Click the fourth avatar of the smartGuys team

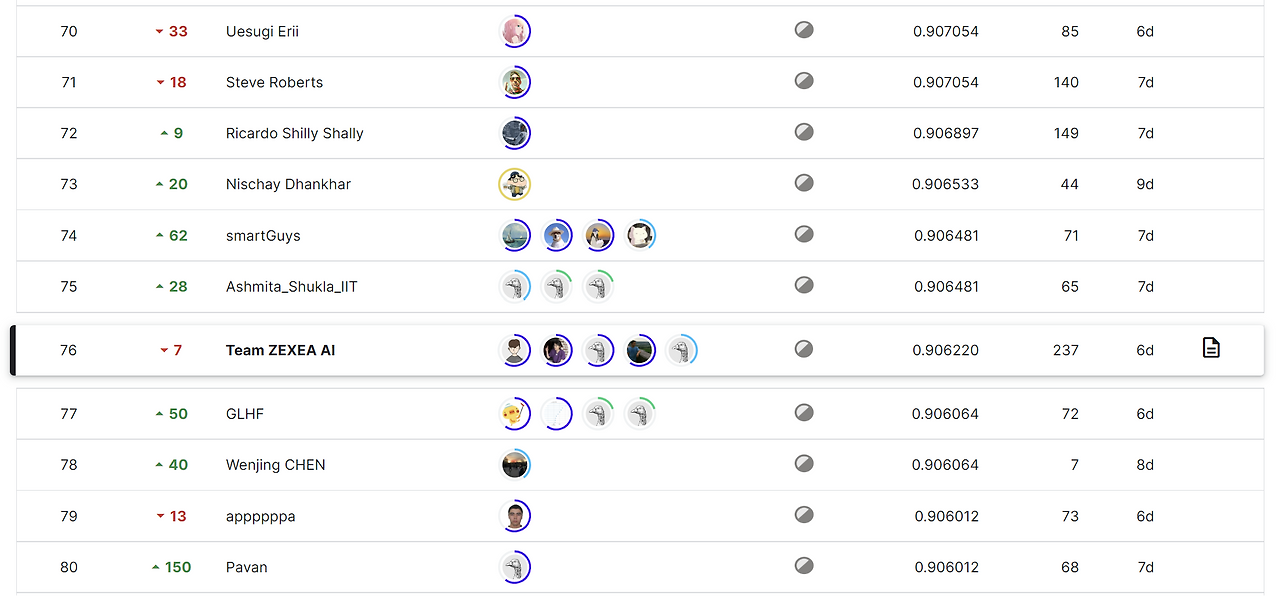click(640, 235)
